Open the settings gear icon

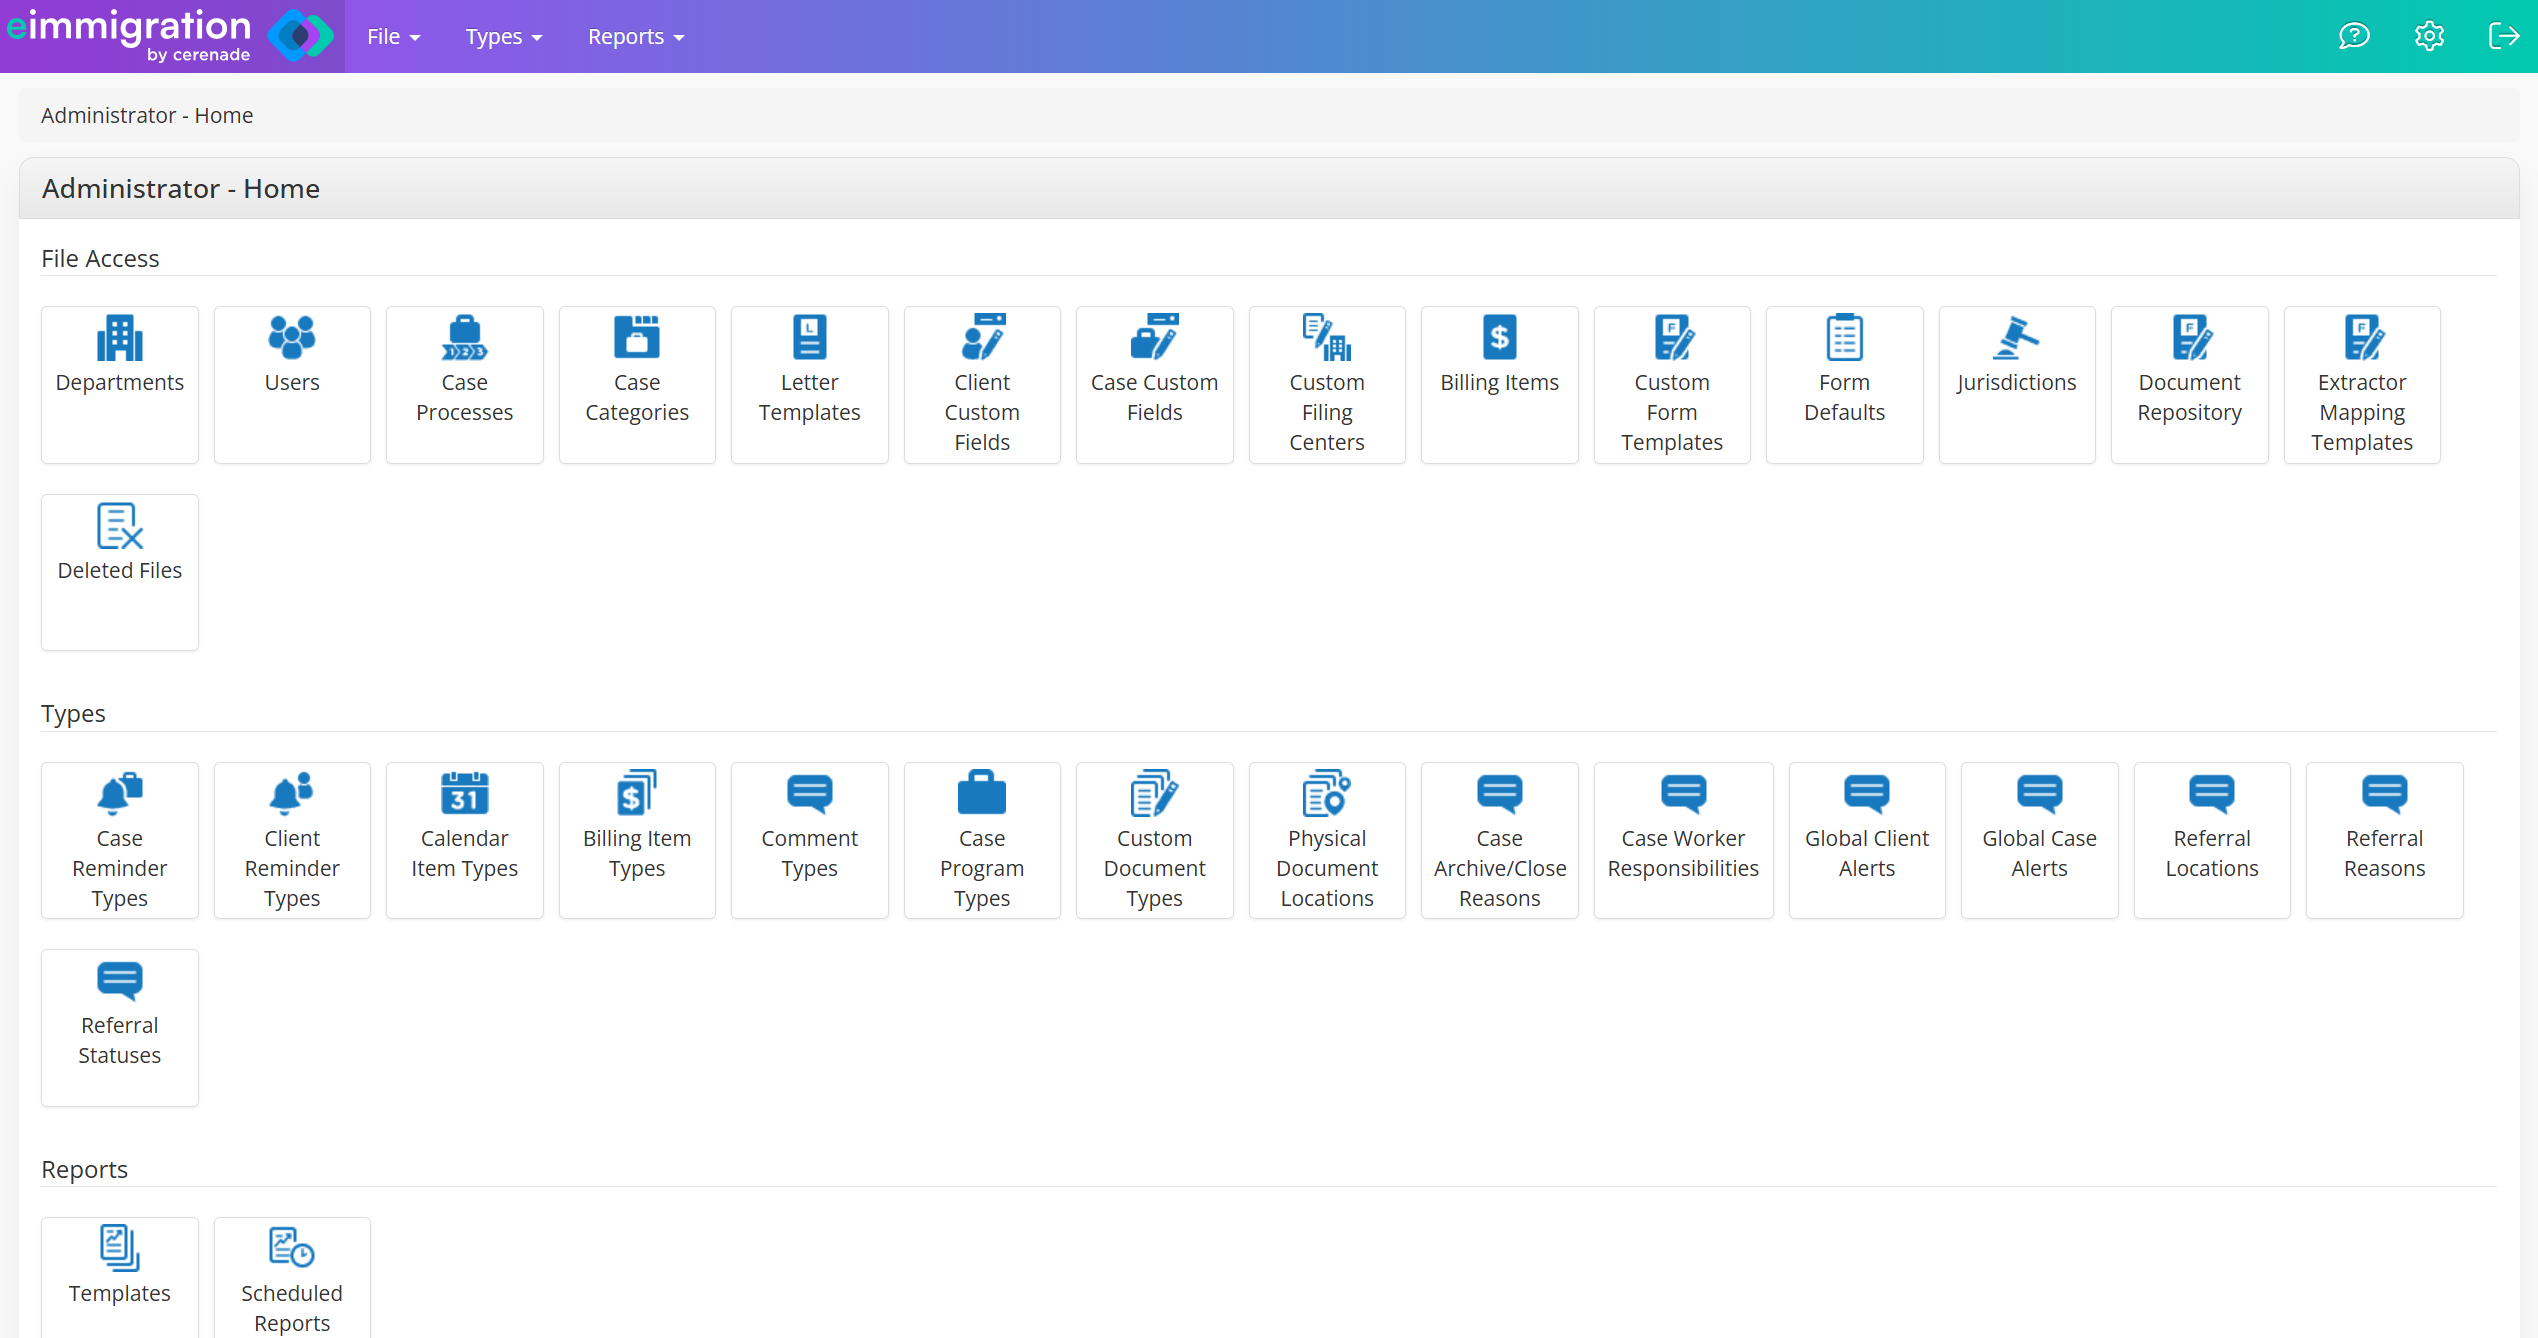2429,37
